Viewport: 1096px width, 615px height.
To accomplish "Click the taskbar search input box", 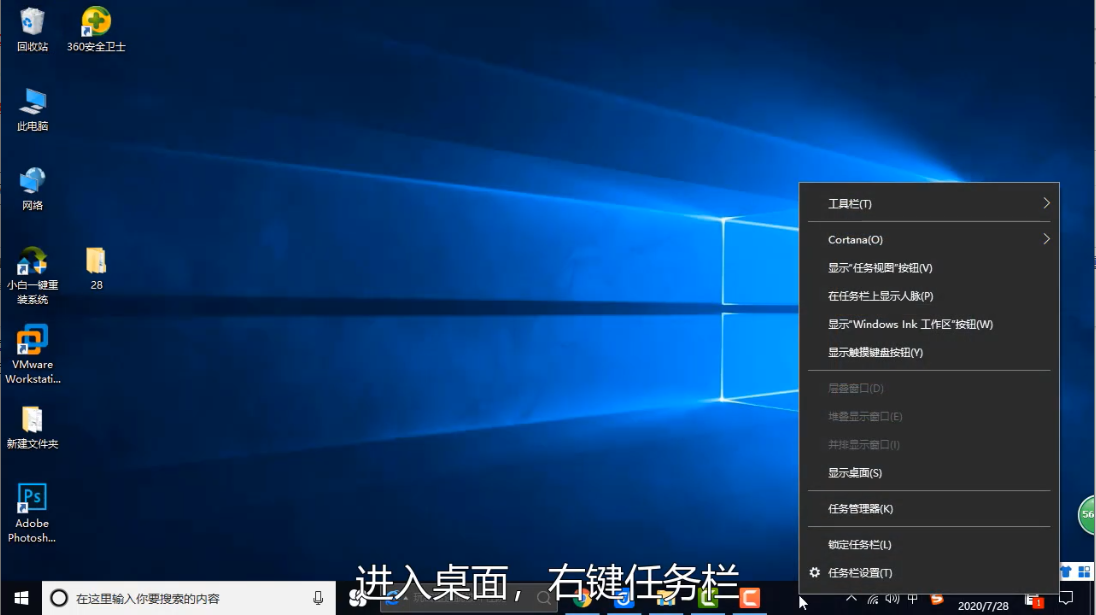I will point(180,598).
